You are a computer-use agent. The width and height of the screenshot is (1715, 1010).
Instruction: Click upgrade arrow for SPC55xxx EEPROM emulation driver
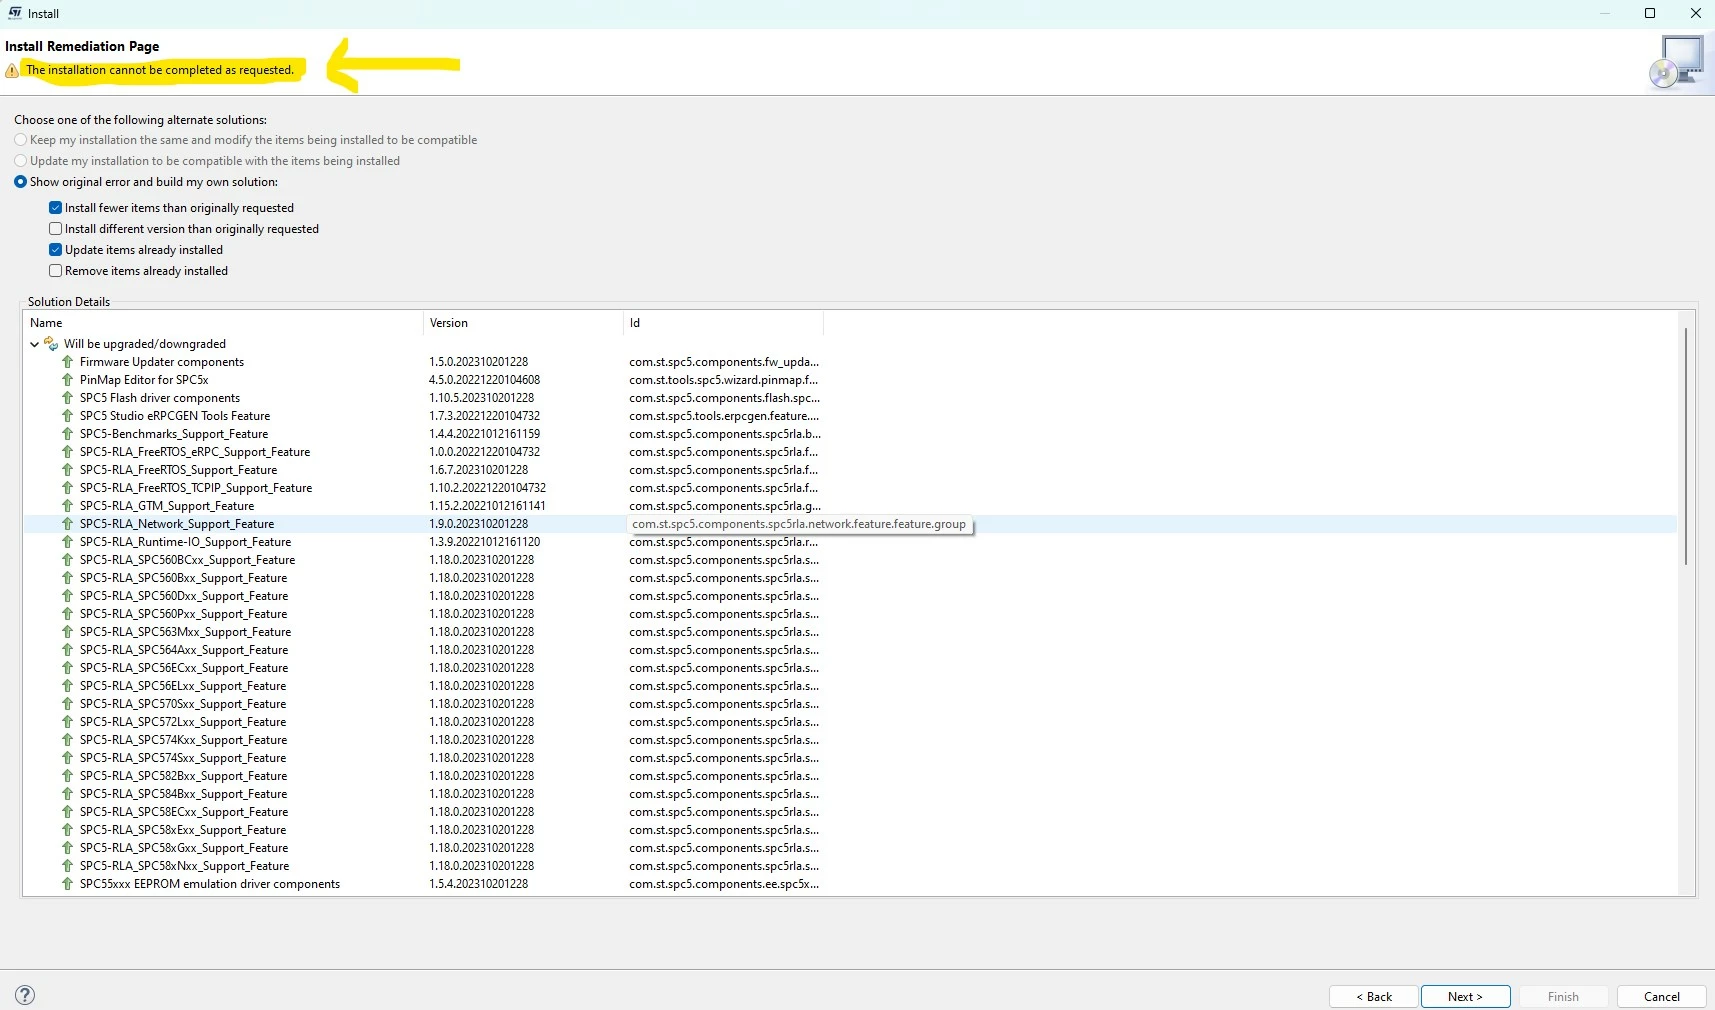point(68,884)
